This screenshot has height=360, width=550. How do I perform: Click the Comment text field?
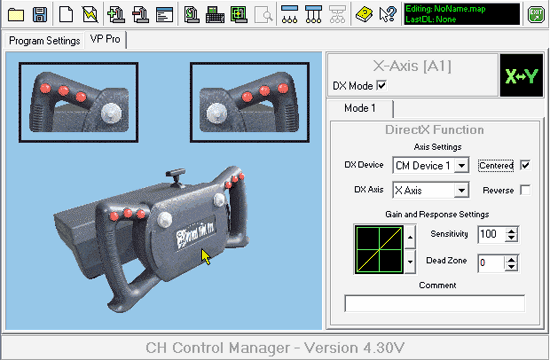(435, 304)
